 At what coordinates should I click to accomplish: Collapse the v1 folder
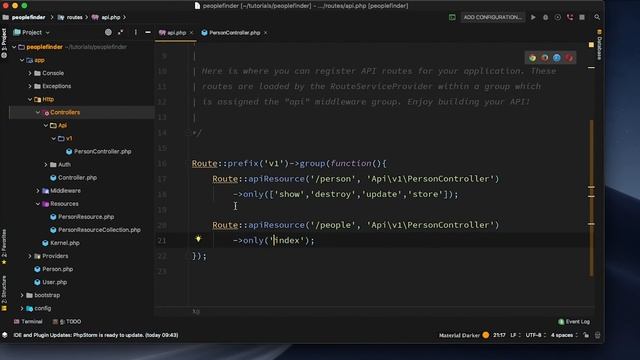click(x=53, y=138)
